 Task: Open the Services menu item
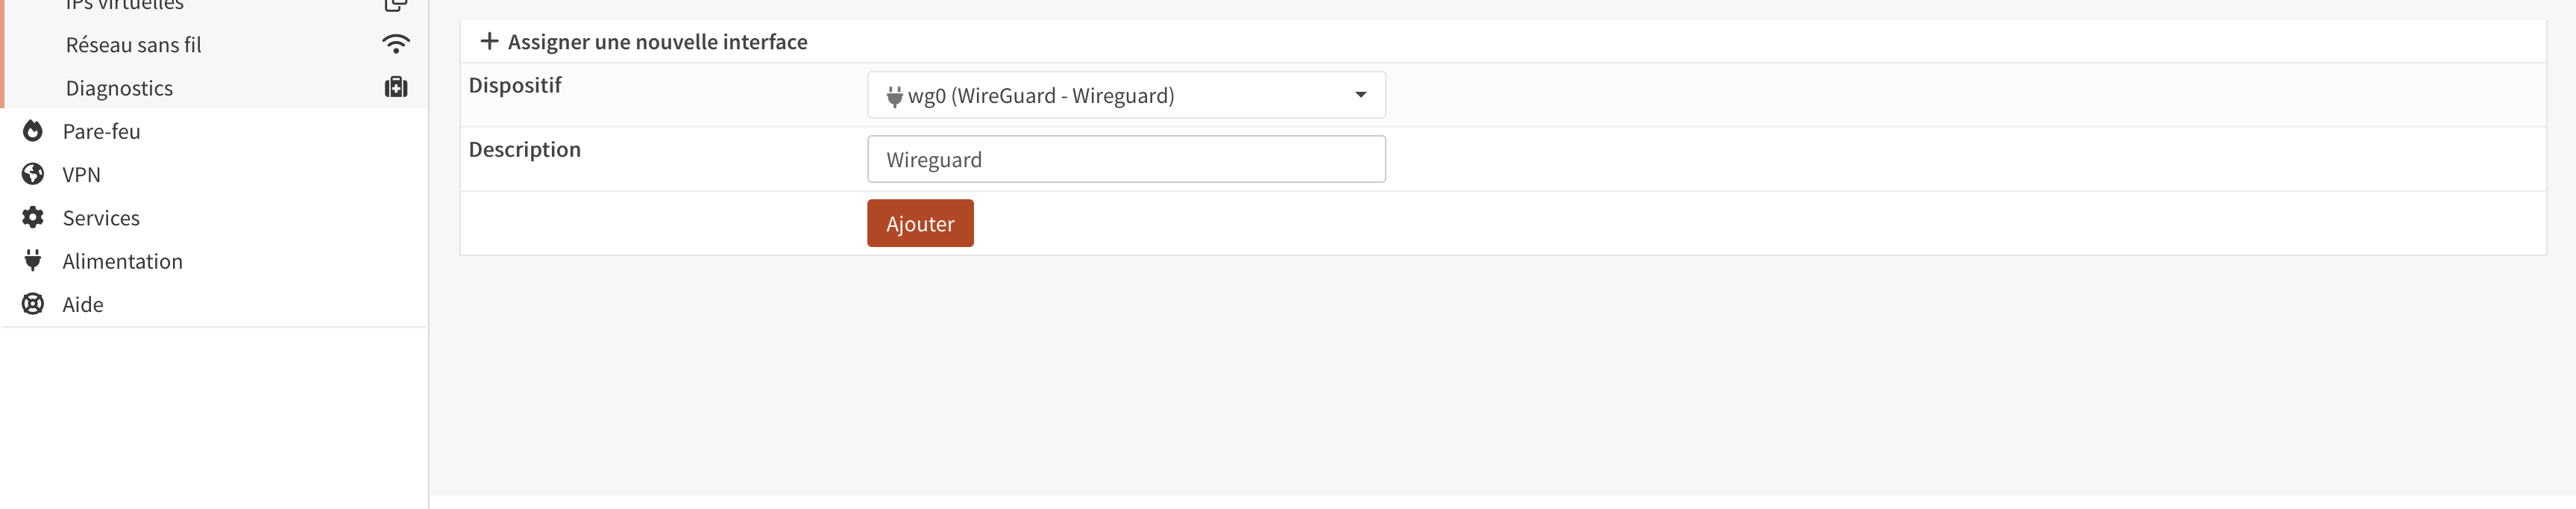tap(101, 217)
